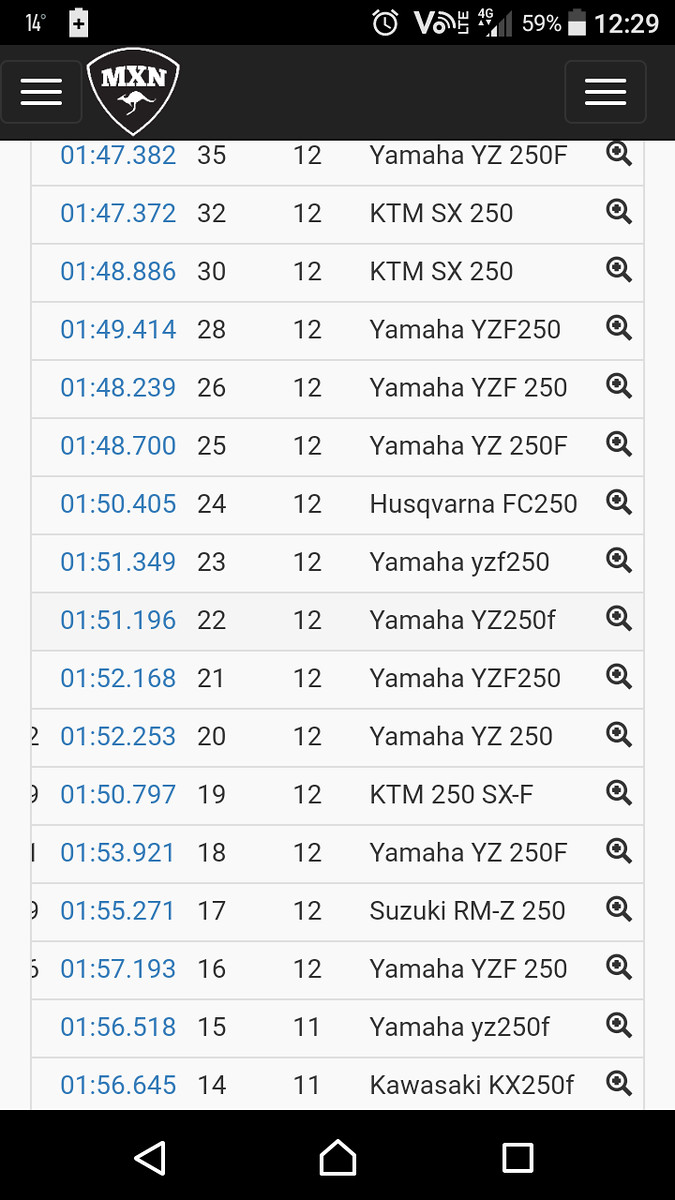Click magnifier for 01:48.886 KTM row
Image resolution: width=675 pixels, height=1200 pixels.
coord(619,270)
